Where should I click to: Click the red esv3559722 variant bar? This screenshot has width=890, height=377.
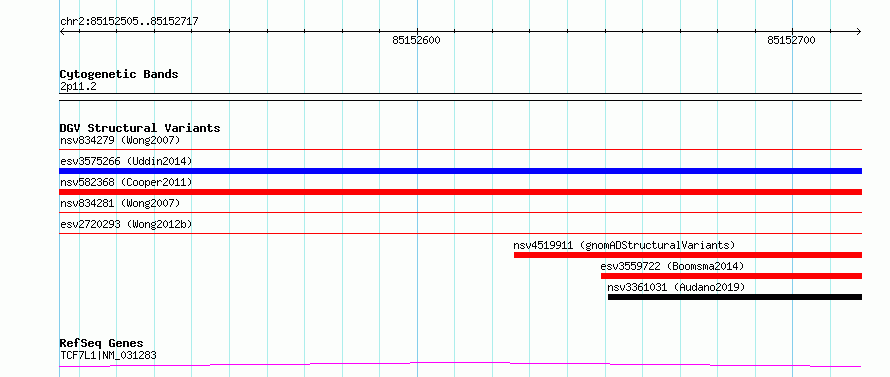[732, 276]
